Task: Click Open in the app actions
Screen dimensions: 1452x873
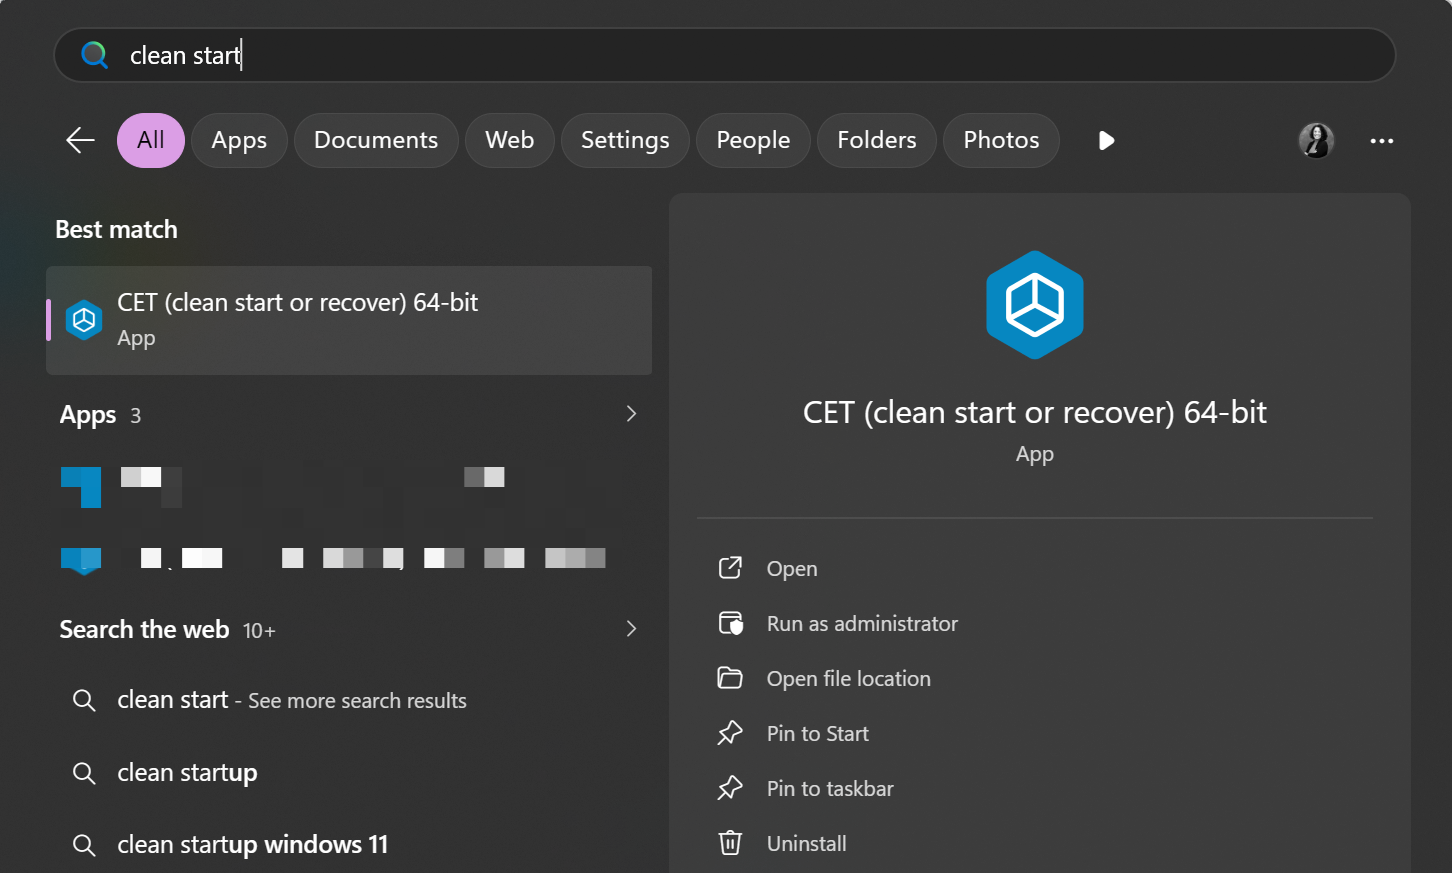Action: pyautogui.click(x=792, y=568)
